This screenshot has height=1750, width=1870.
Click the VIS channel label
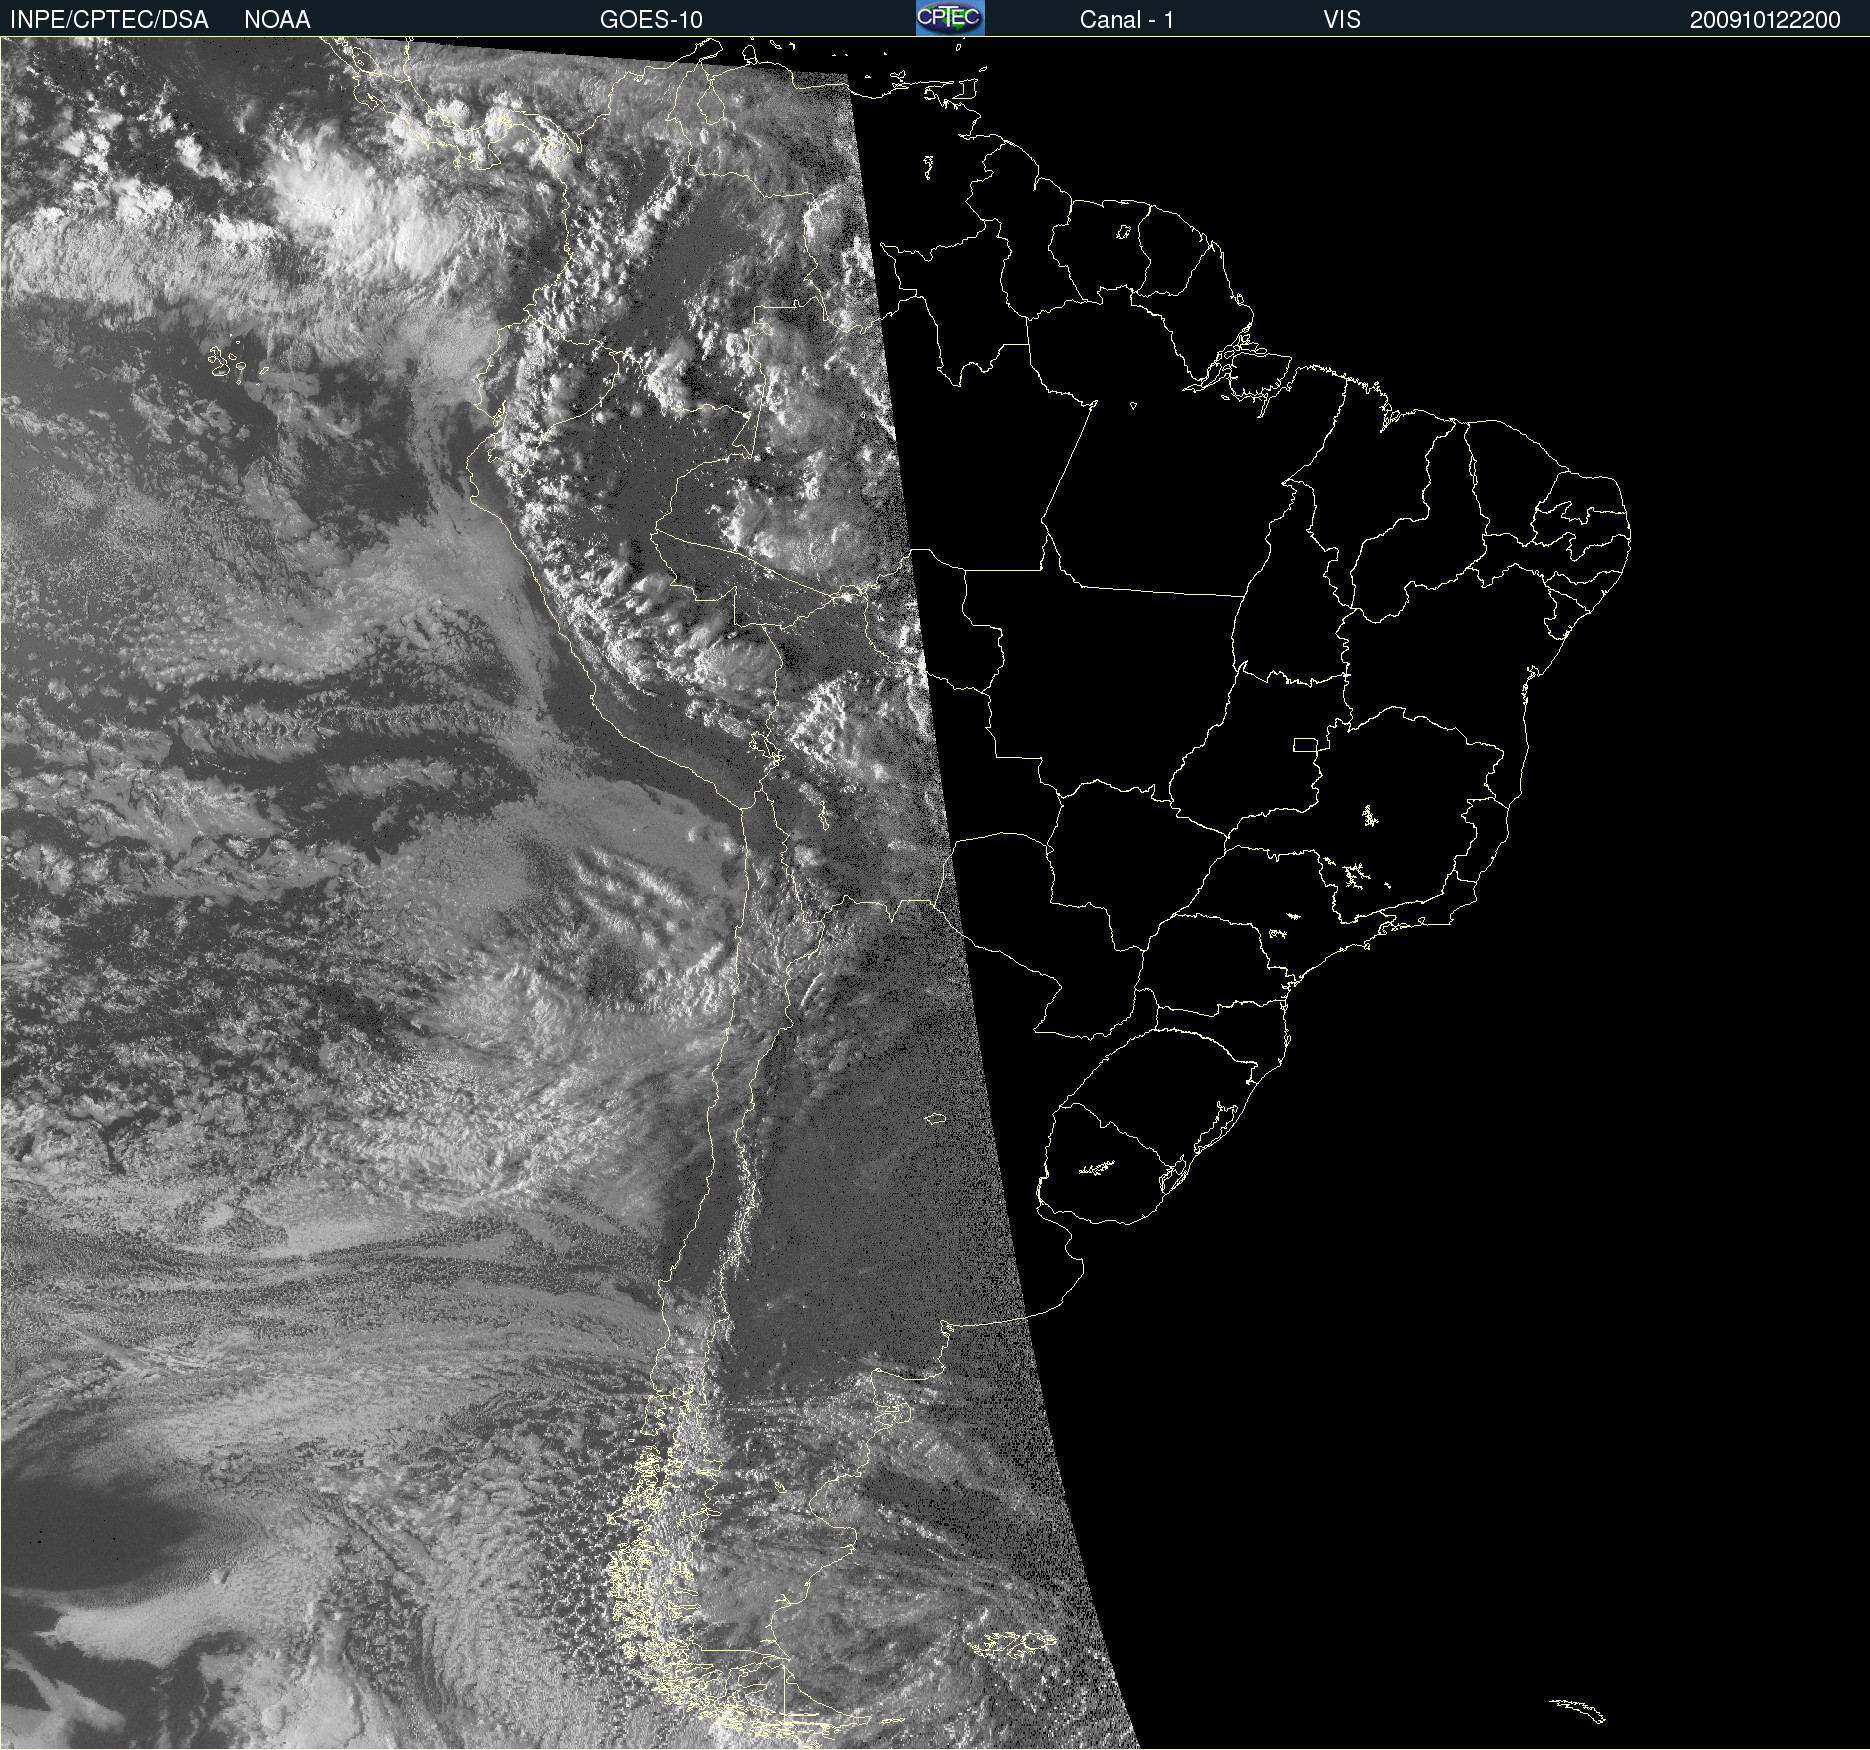(1342, 20)
